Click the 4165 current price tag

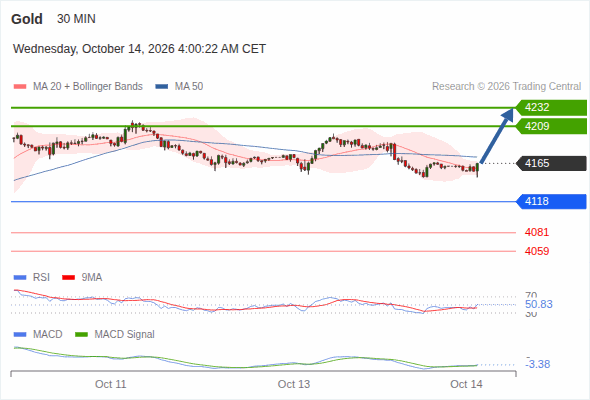(551, 163)
